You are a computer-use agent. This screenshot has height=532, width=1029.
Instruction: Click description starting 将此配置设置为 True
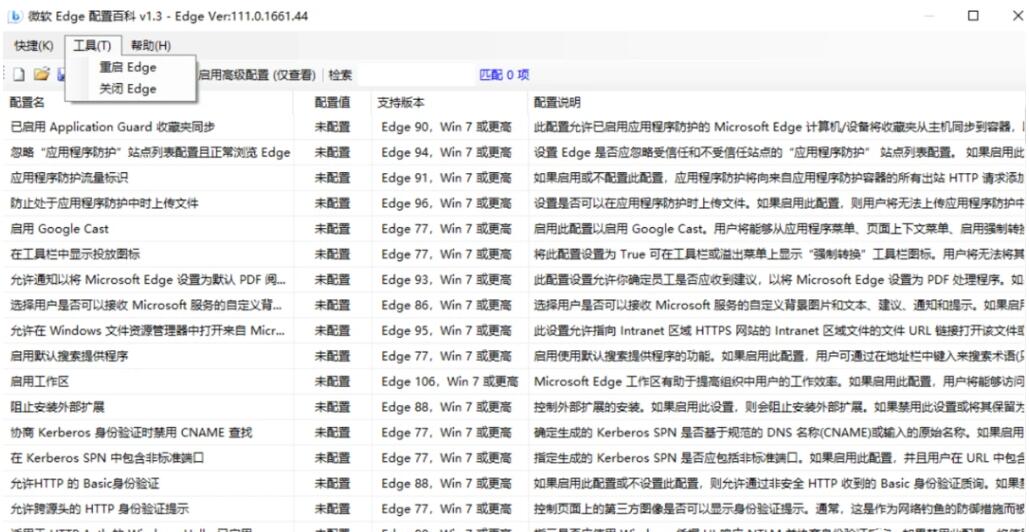(779, 255)
